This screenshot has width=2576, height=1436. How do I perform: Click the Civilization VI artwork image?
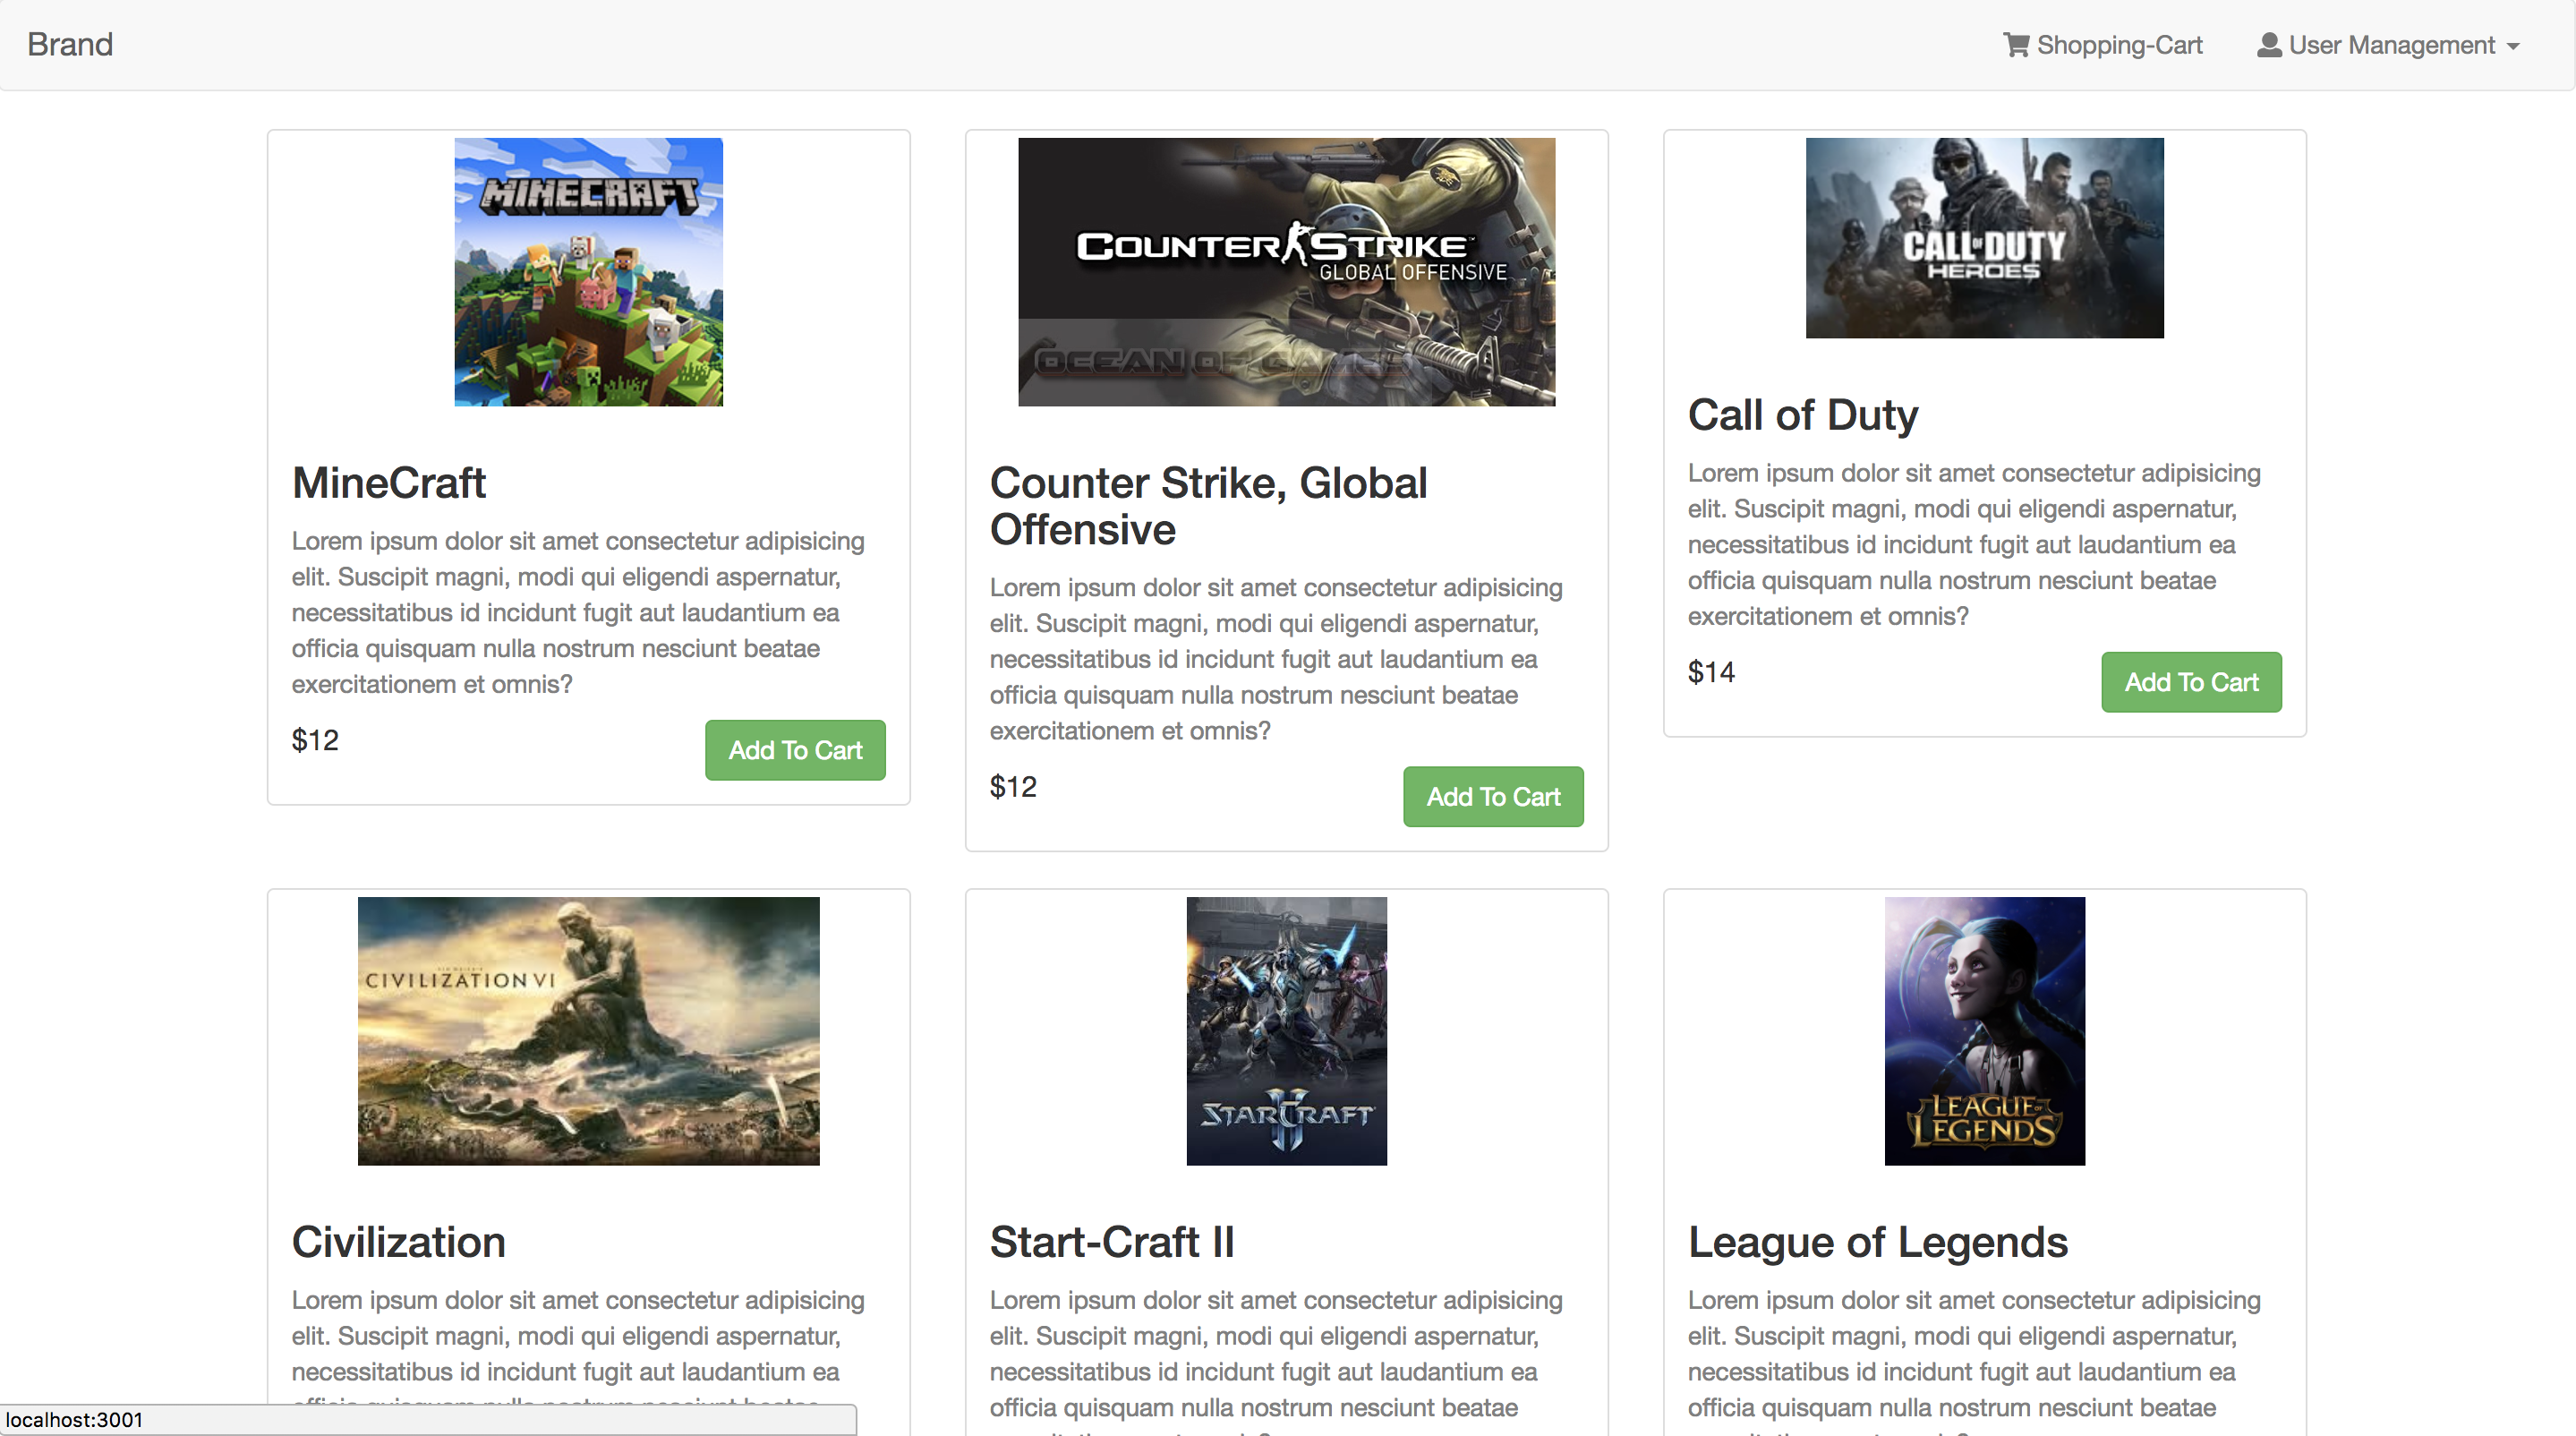coord(588,1030)
